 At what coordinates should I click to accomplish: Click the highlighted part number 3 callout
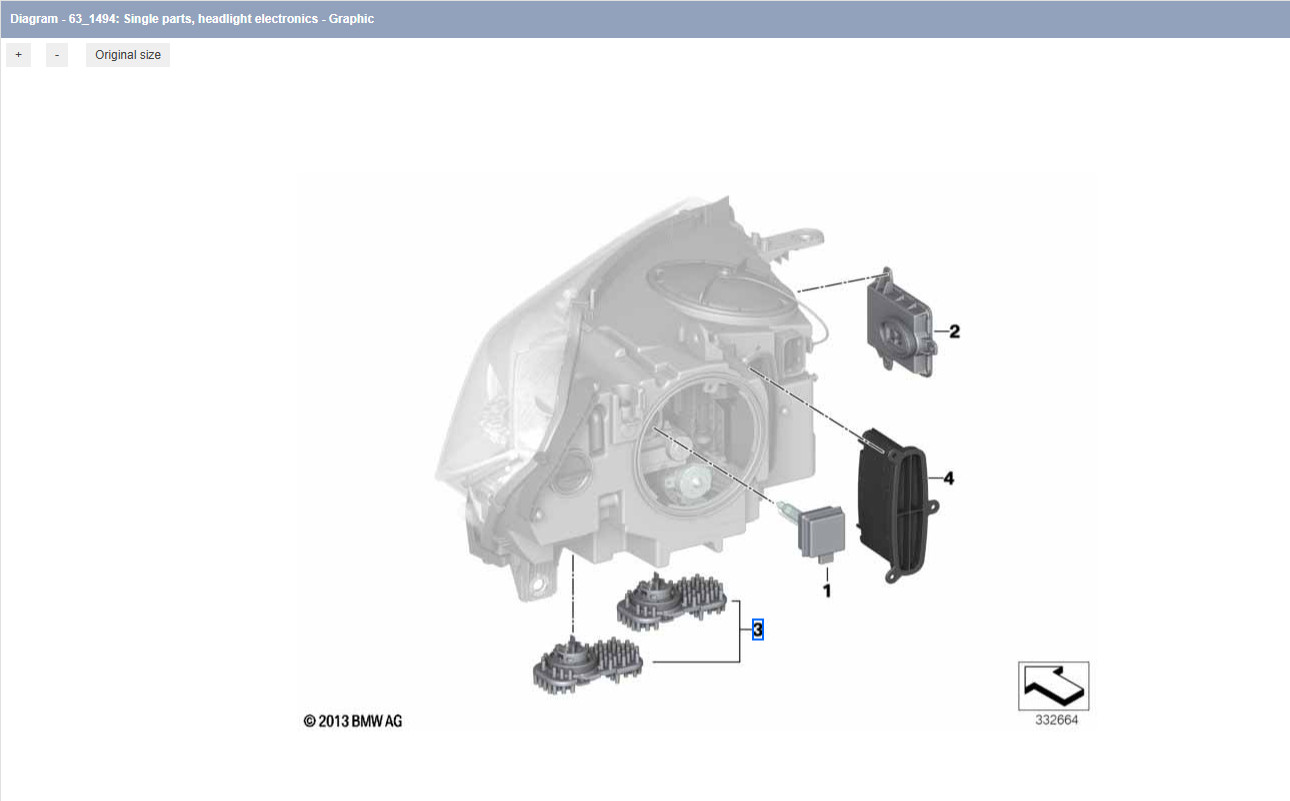click(x=757, y=630)
